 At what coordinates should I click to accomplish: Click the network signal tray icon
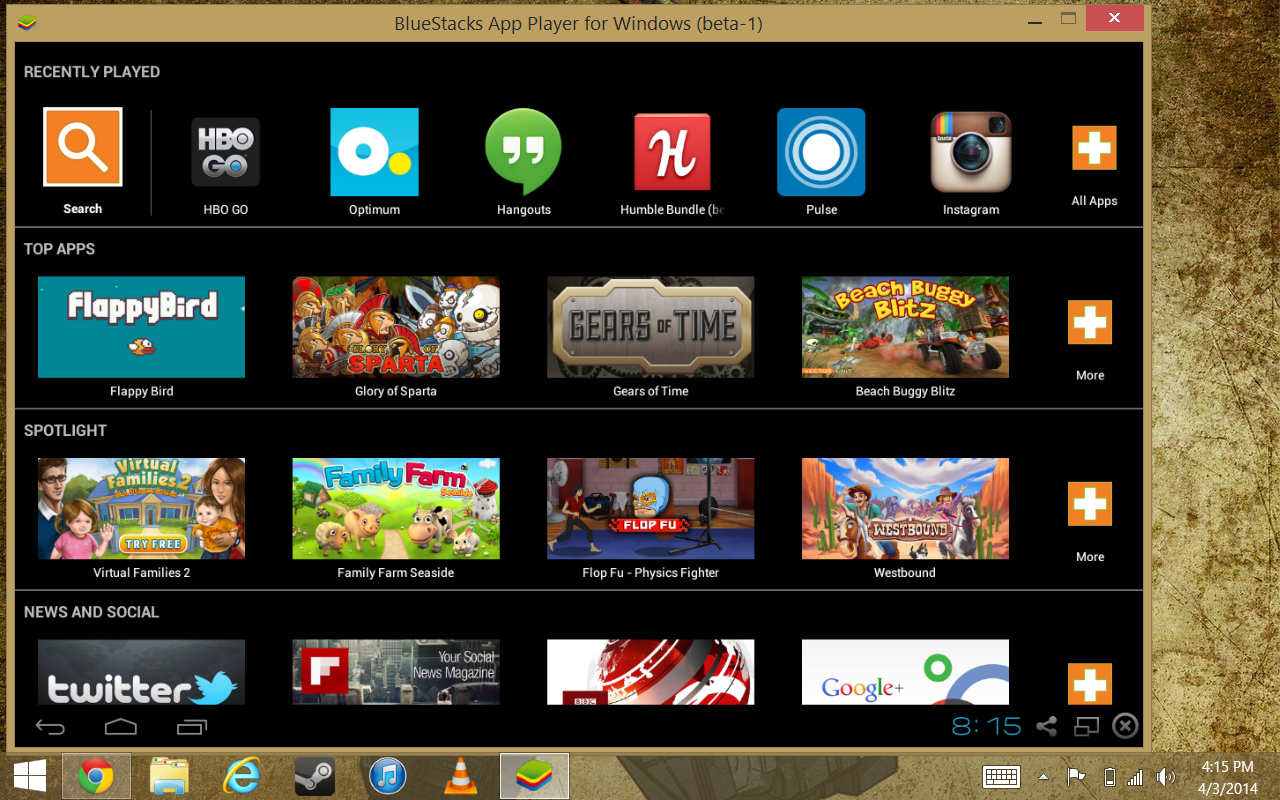[x=1135, y=777]
